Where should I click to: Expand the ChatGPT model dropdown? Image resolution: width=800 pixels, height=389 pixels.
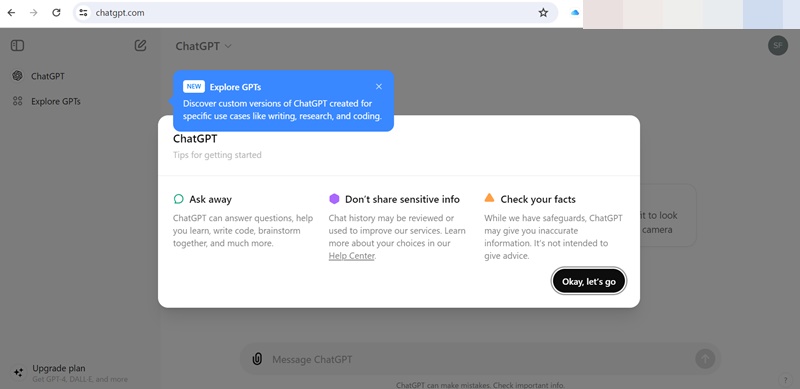(204, 46)
